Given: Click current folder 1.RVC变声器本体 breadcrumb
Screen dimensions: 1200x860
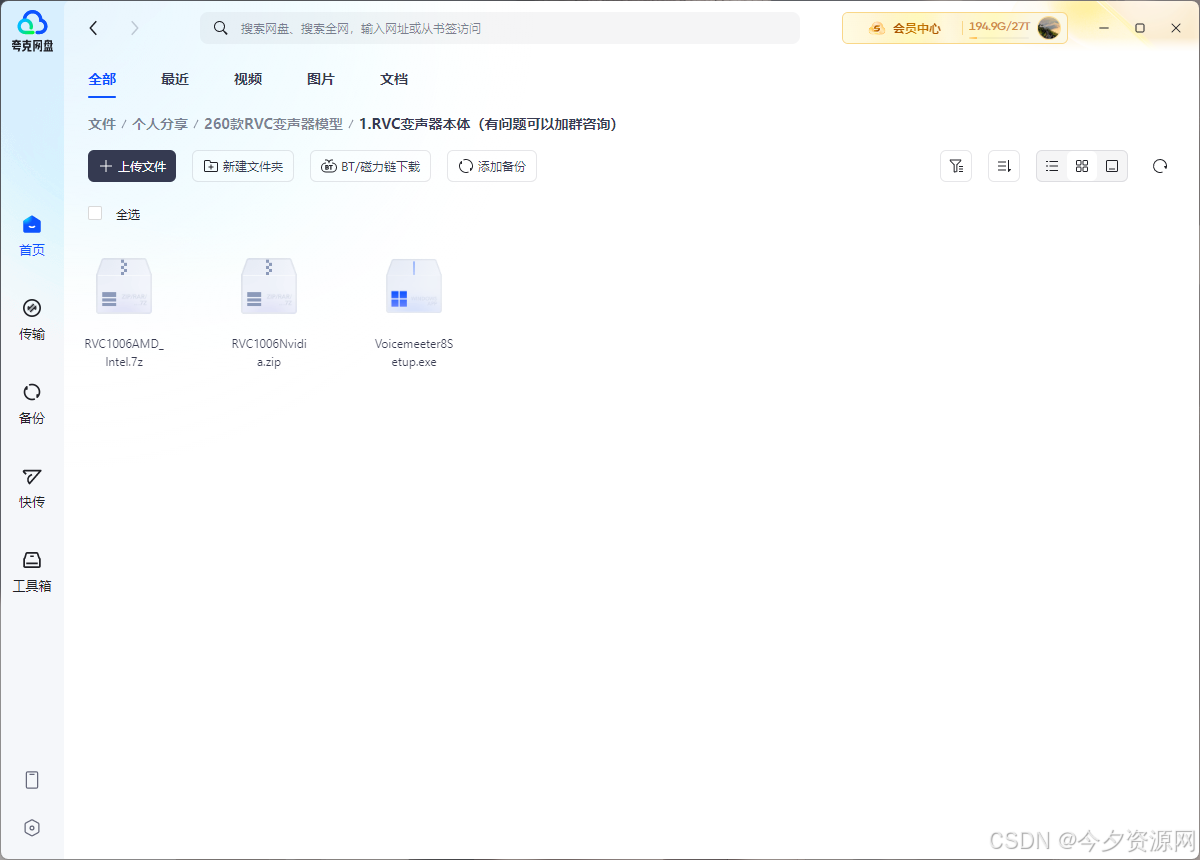Looking at the screenshot, I should point(488,124).
